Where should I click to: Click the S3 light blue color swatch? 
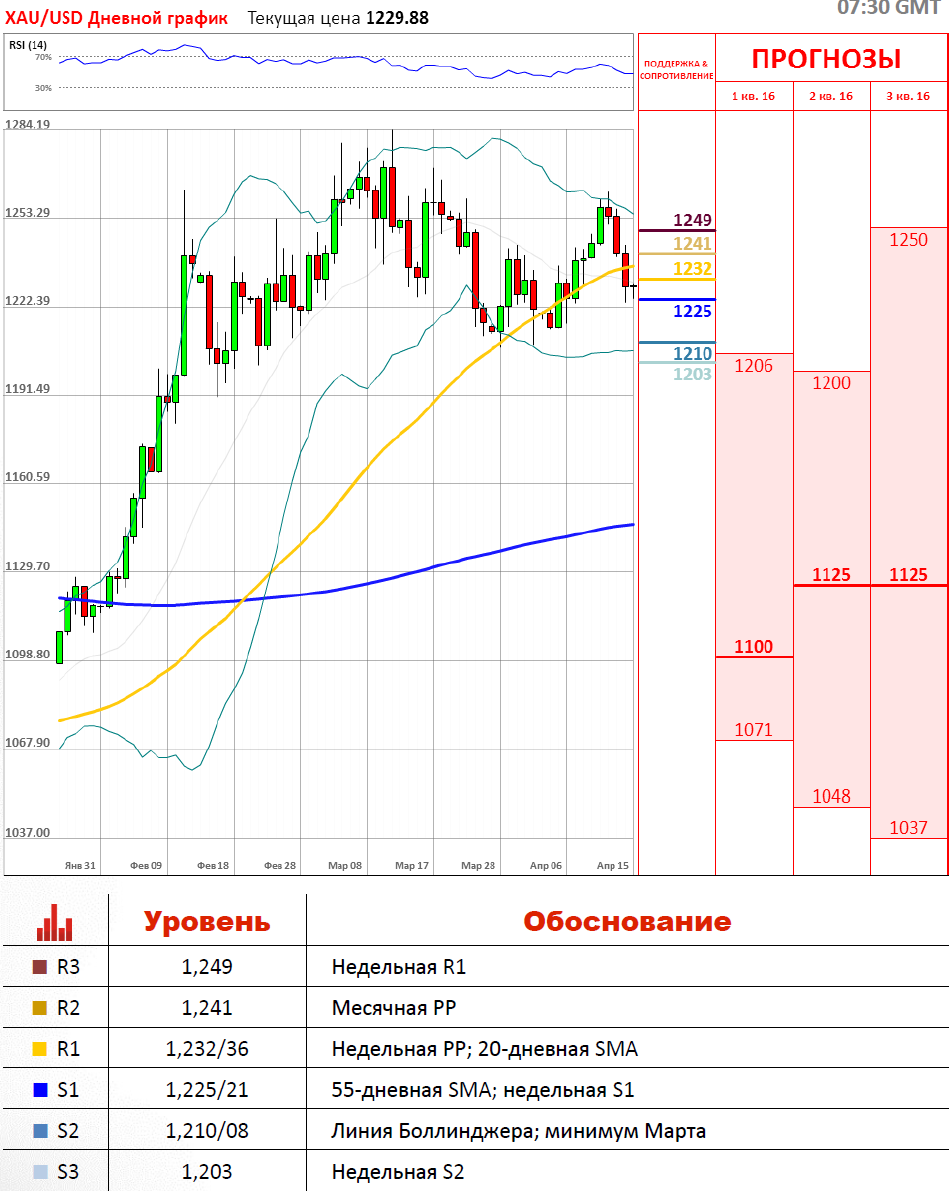40,1172
